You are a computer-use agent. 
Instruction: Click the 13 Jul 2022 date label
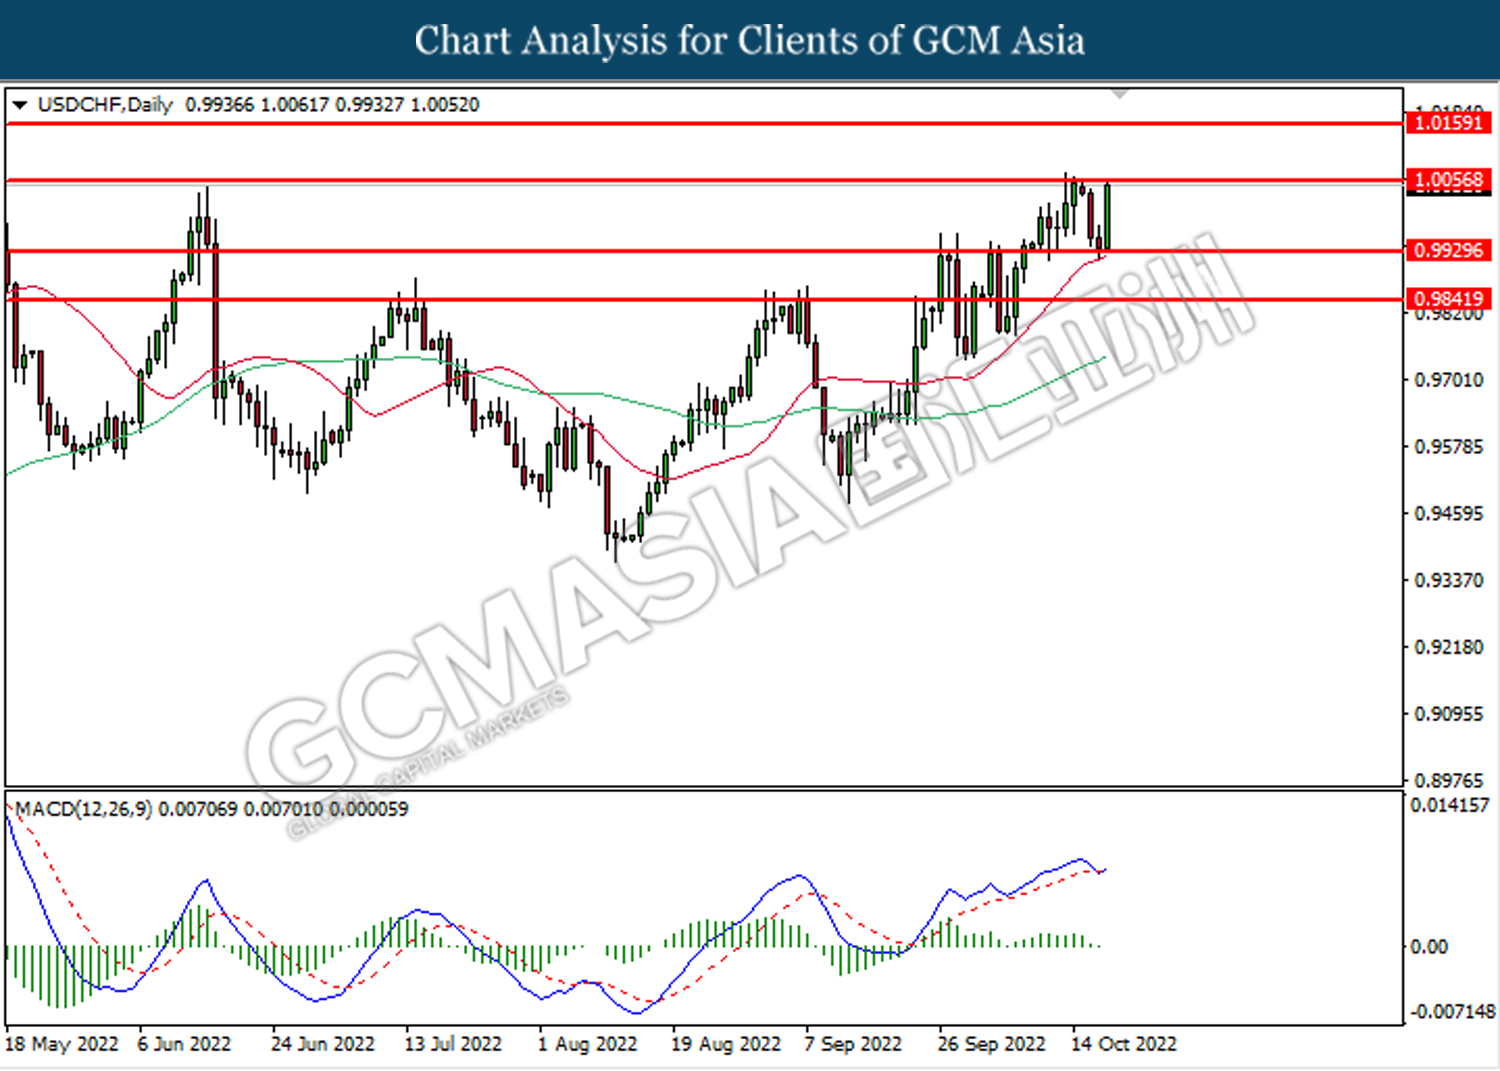tap(453, 1044)
